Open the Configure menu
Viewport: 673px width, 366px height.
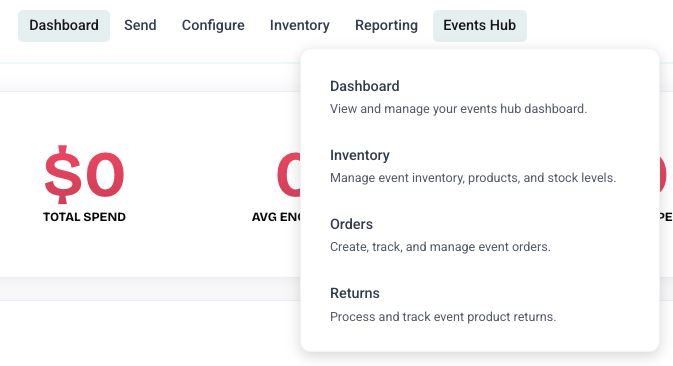(x=213, y=26)
